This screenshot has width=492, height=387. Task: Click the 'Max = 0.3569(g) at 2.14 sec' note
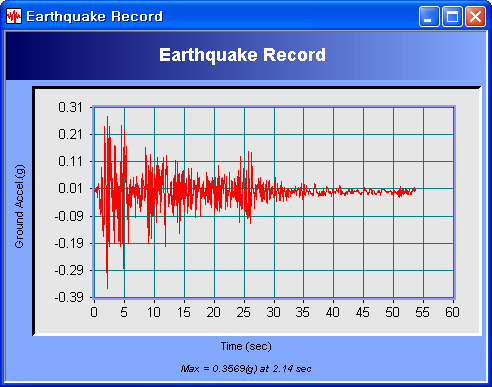pos(246,369)
